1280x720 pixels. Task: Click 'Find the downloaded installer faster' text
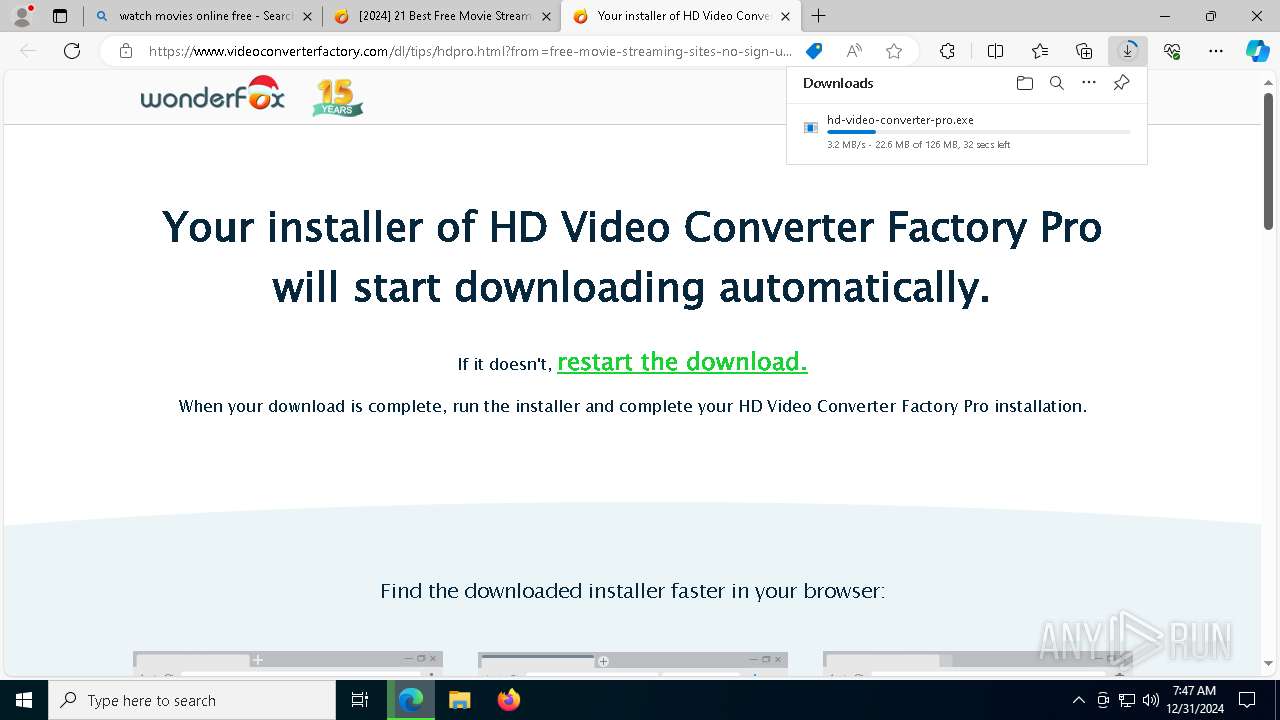(632, 591)
